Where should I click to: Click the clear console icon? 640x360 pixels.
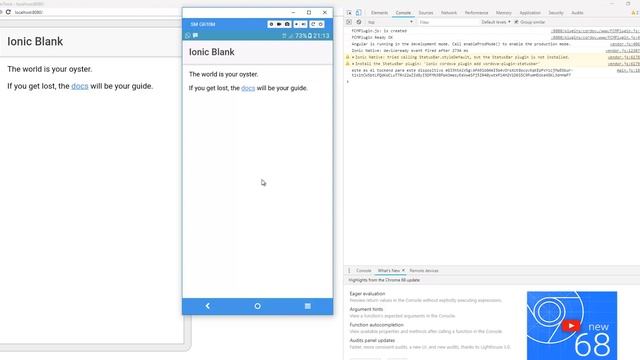[358, 22]
